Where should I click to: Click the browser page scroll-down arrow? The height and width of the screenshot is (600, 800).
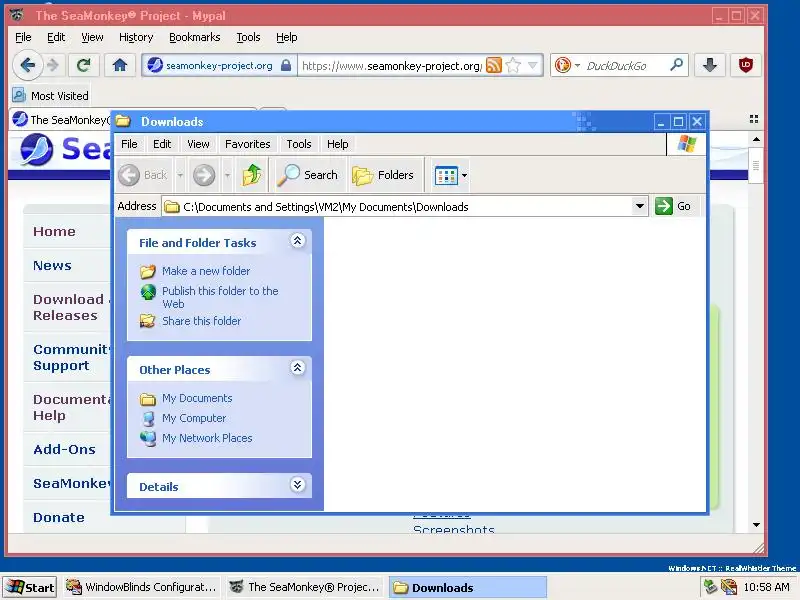point(756,524)
